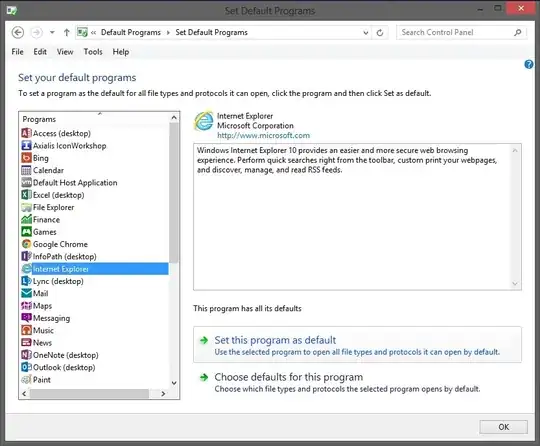Image resolution: width=540 pixels, height=446 pixels.
Task: Click the Google Chrome icon
Action: point(27,244)
